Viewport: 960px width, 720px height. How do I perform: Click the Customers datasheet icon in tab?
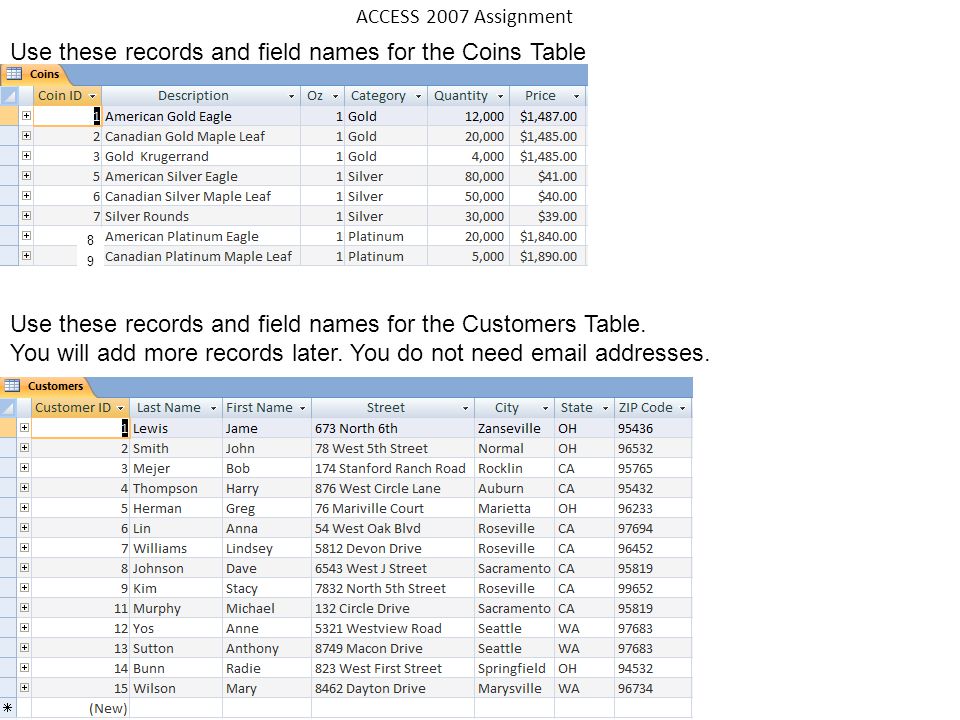point(12,386)
